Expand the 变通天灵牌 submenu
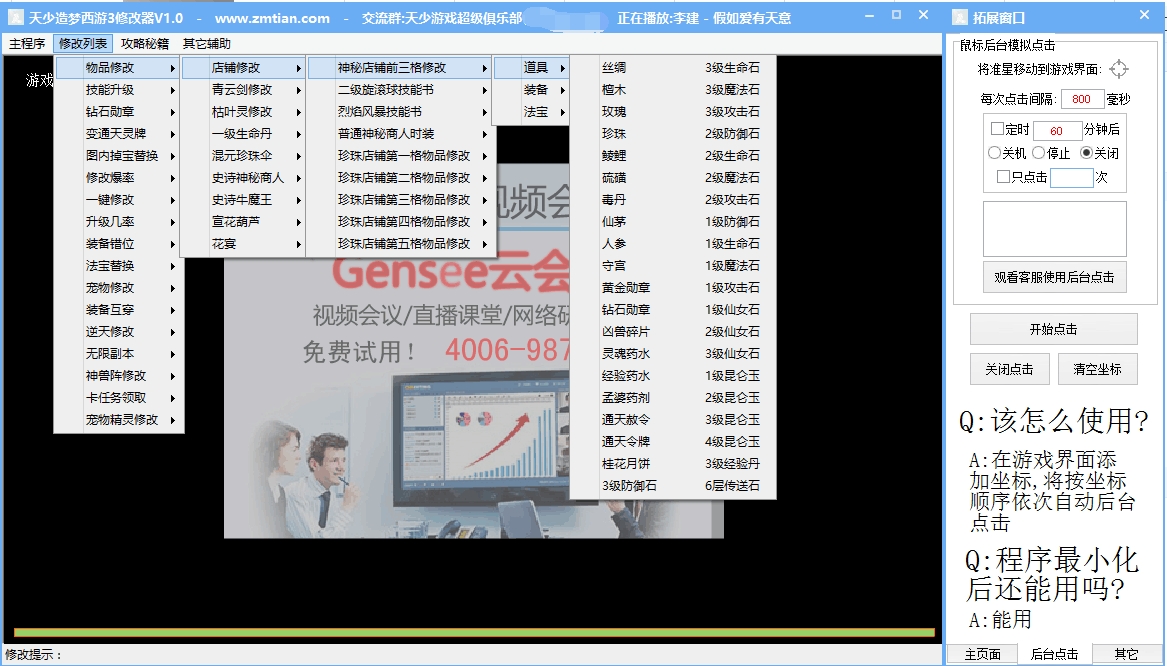The image size is (1167, 666). point(119,133)
